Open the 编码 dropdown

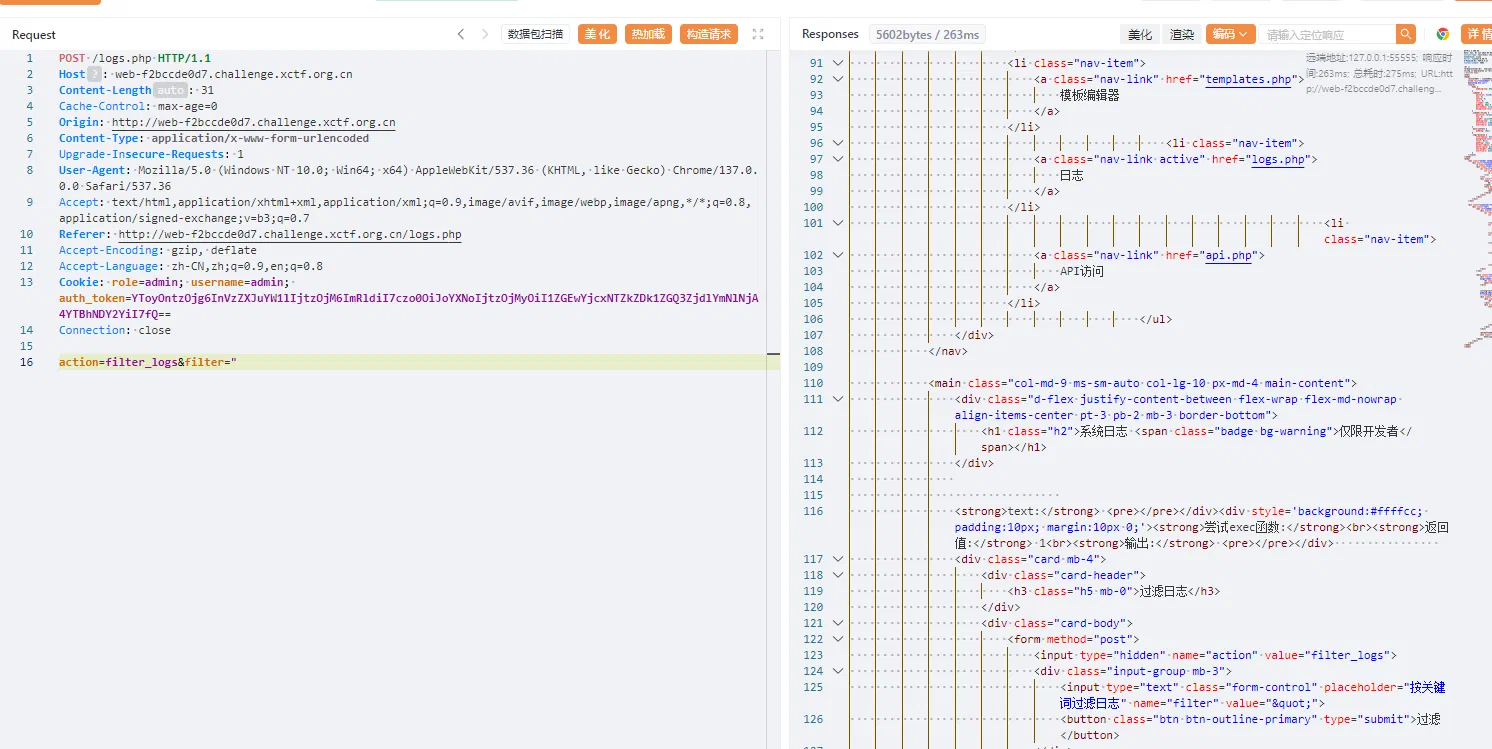coord(1230,34)
